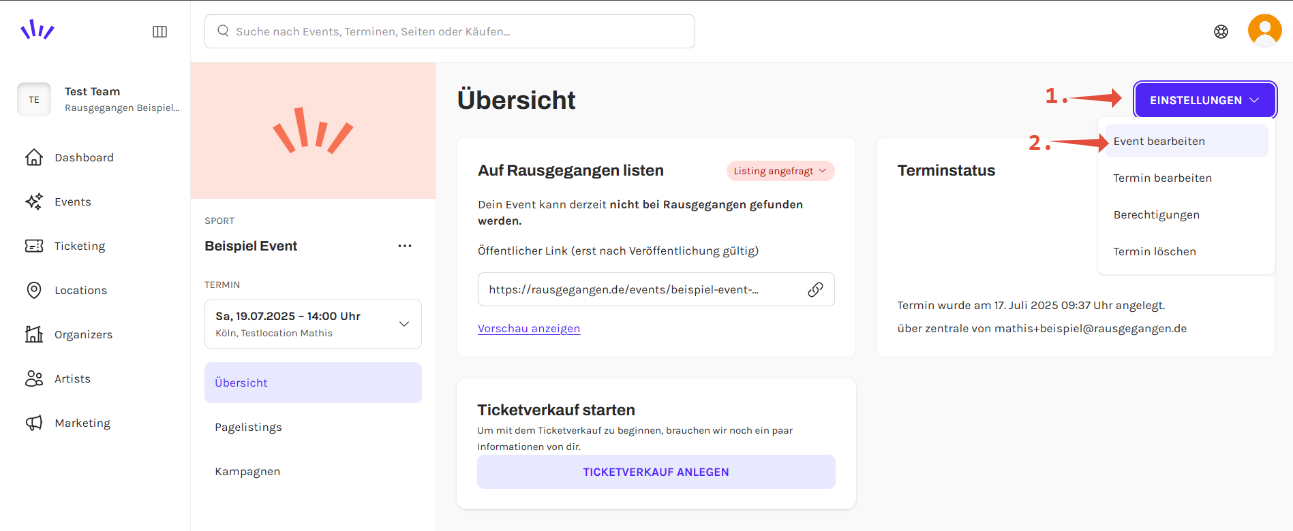Click the event banner image thumbnail
Image resolution: width=1293 pixels, height=531 pixels.
[313, 130]
